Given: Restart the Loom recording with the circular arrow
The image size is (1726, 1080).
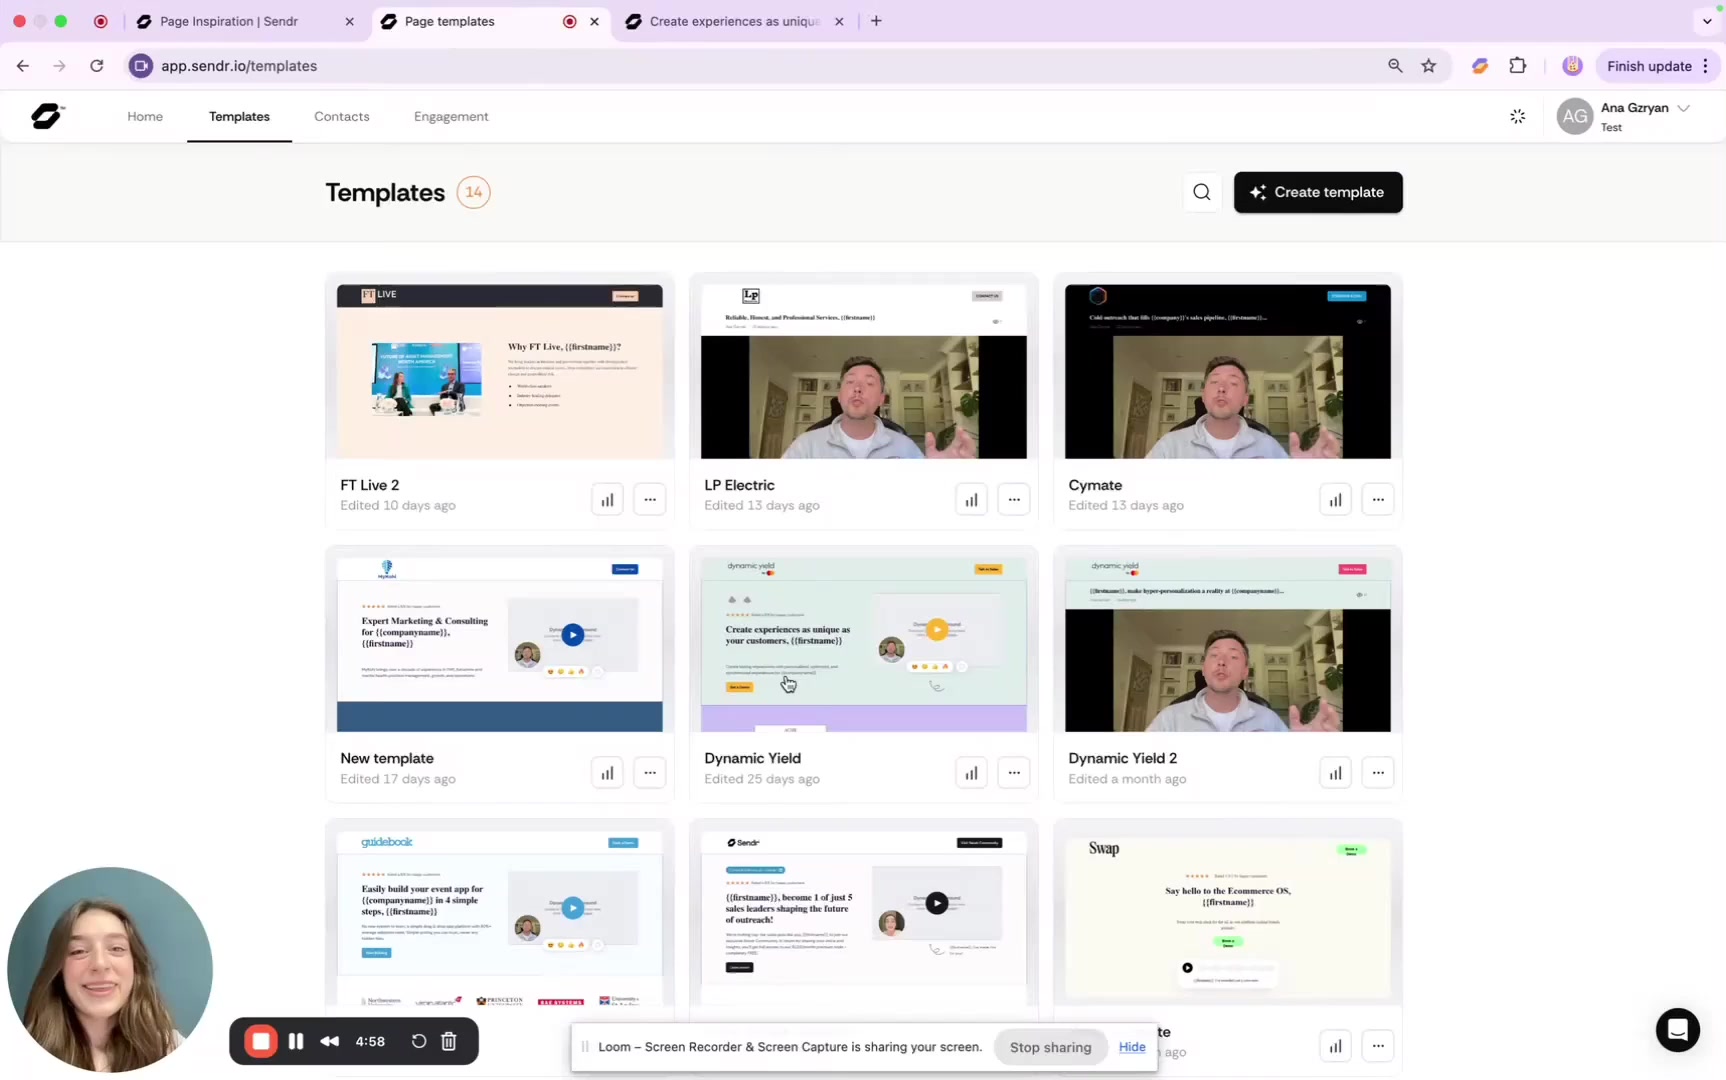Looking at the screenshot, I should tap(418, 1041).
